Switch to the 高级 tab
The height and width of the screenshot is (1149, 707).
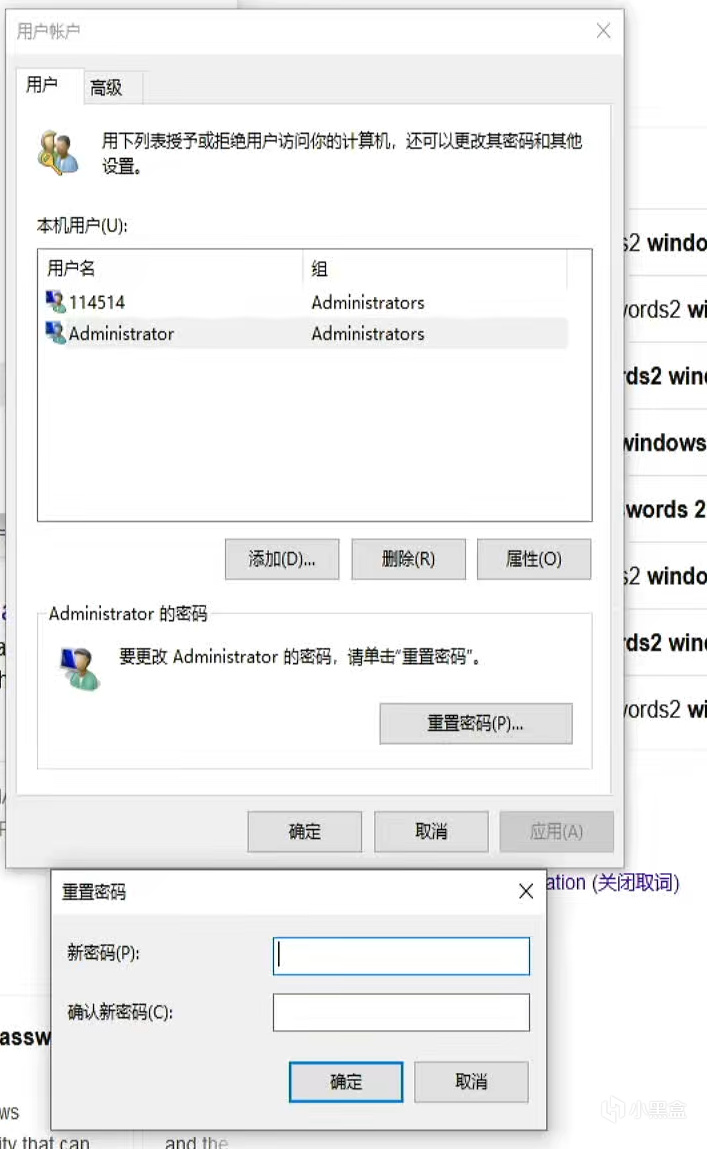click(x=106, y=88)
